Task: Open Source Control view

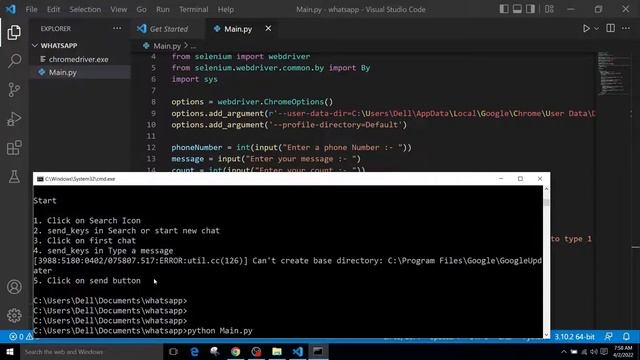Action: [x=14, y=89]
